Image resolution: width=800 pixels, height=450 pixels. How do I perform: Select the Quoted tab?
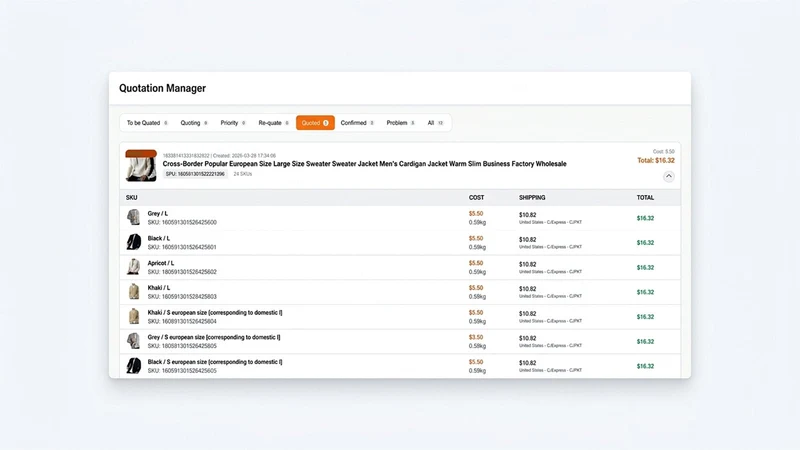(315, 123)
